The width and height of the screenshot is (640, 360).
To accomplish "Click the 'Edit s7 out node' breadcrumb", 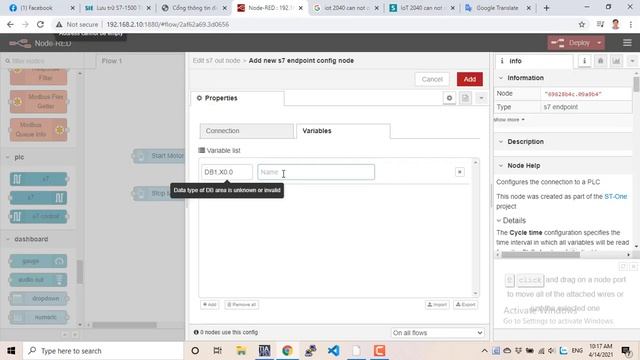I will 216,60.
